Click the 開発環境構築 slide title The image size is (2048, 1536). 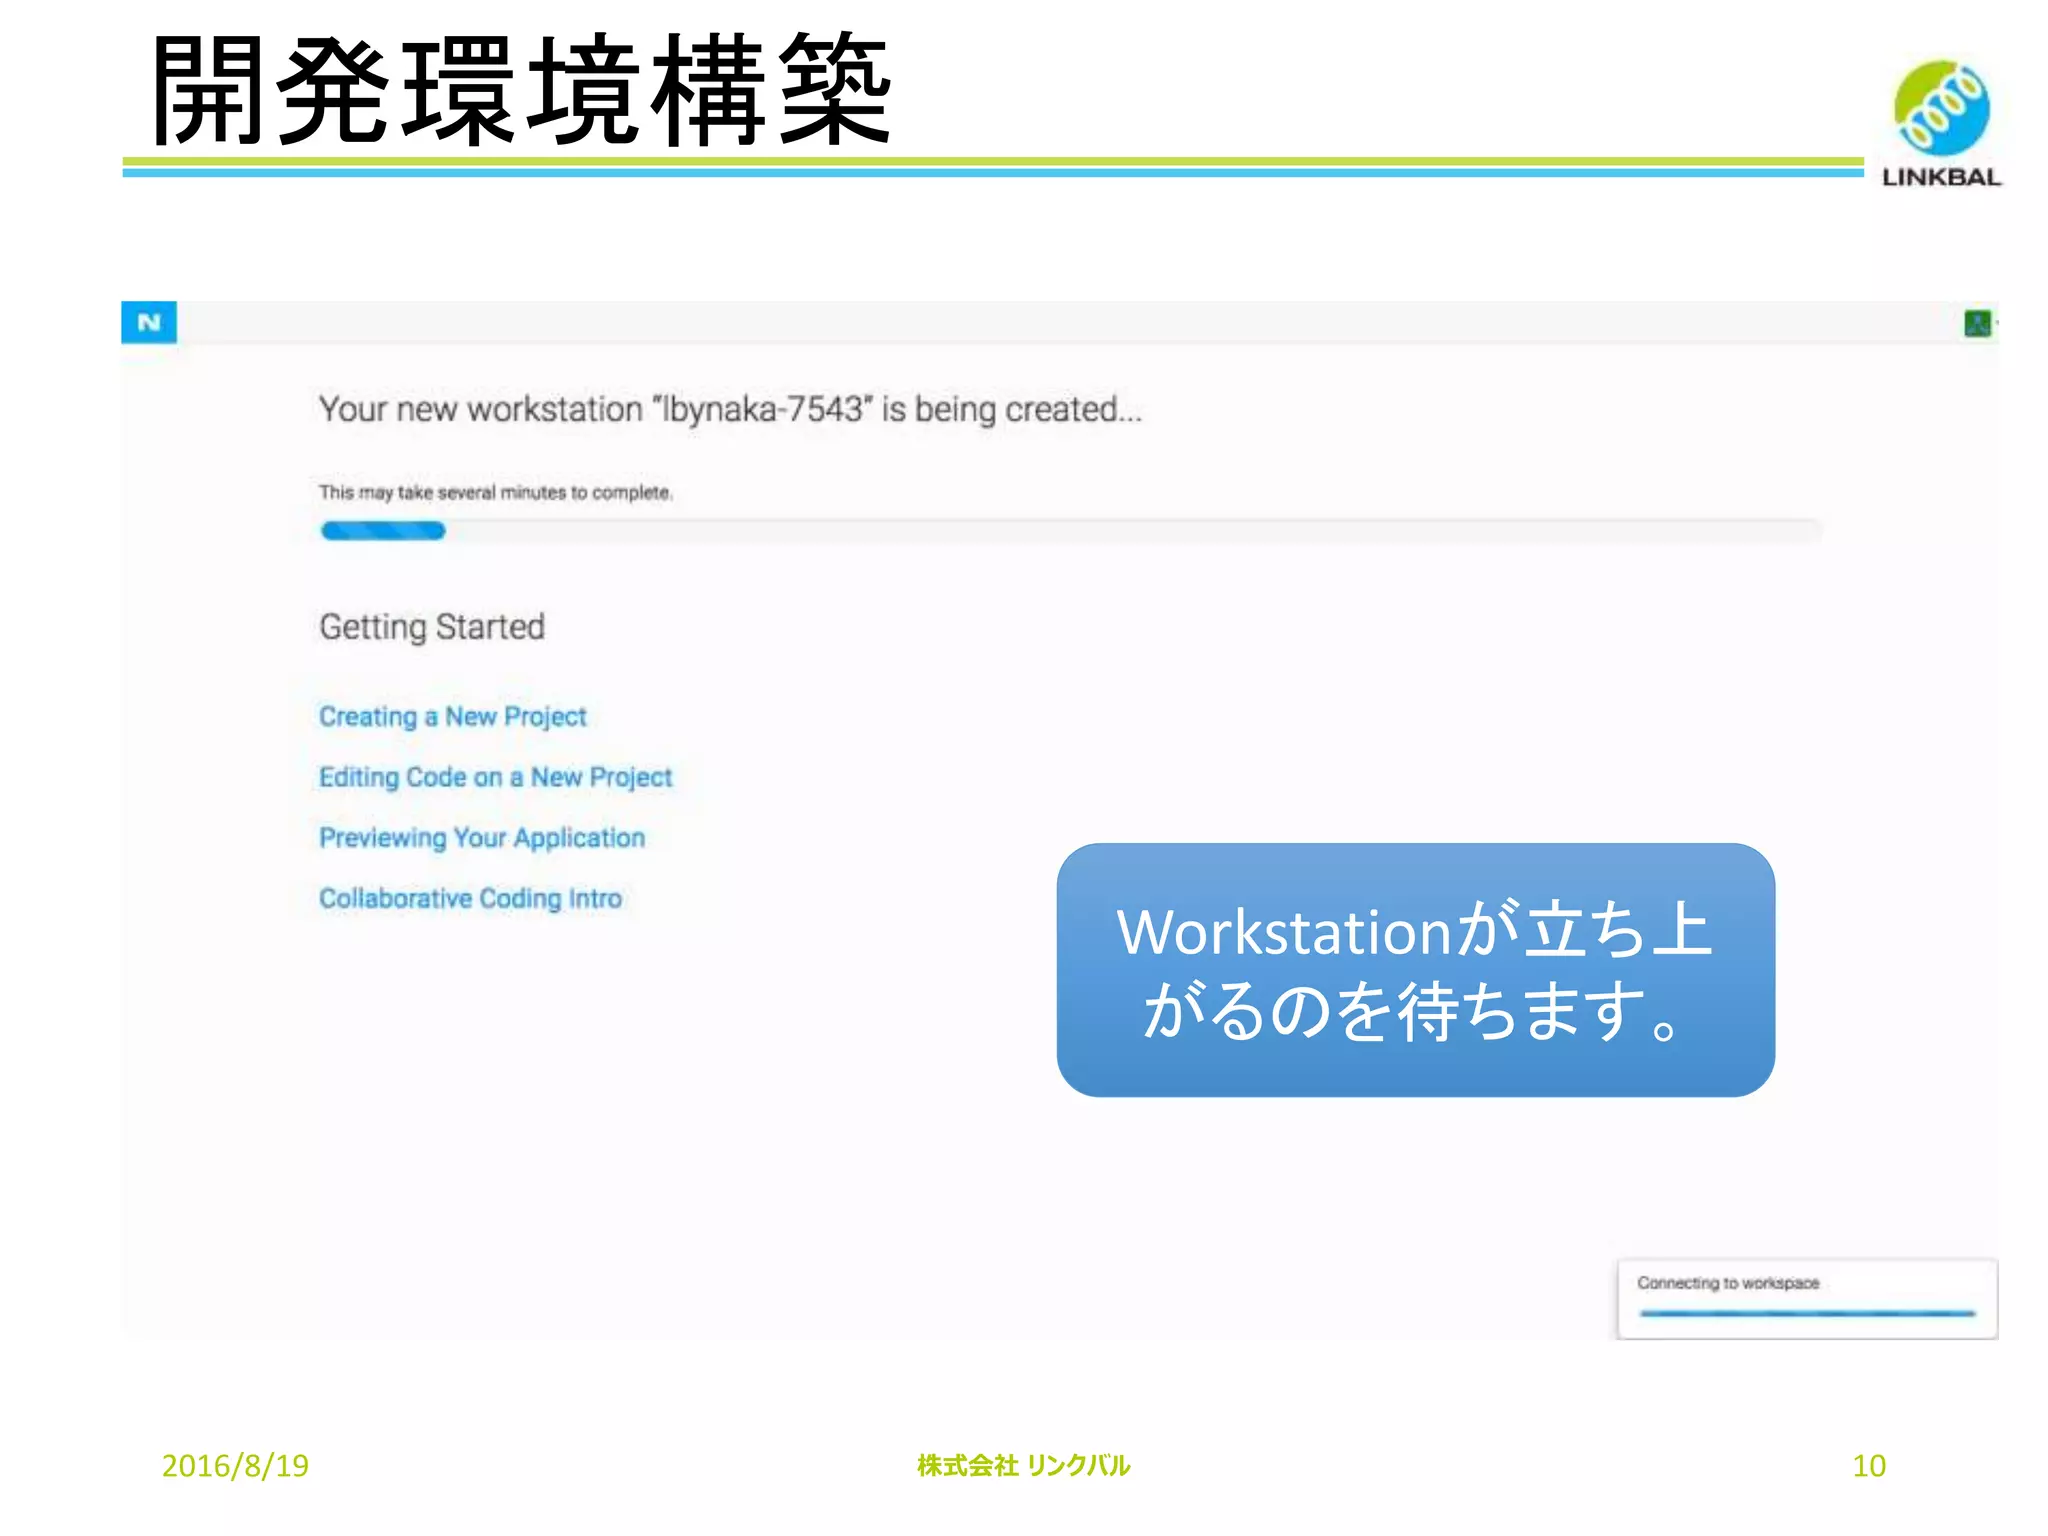[x=520, y=90]
